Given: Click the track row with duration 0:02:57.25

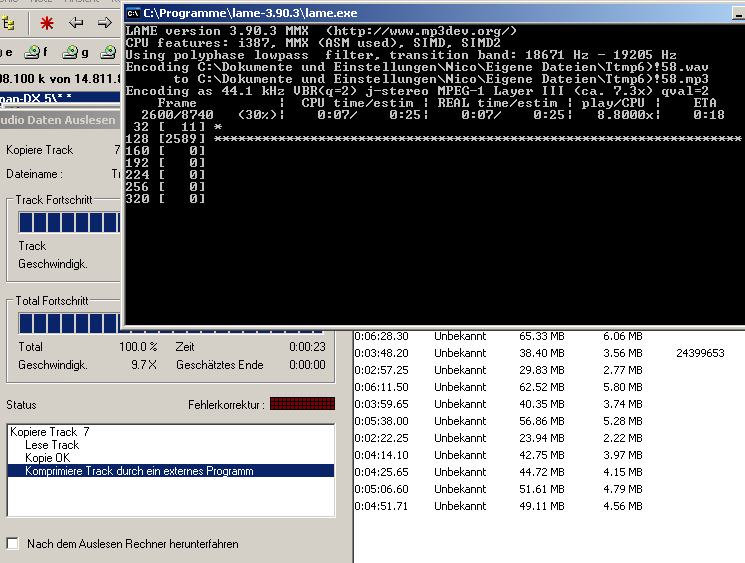Looking at the screenshot, I should coord(549,370).
